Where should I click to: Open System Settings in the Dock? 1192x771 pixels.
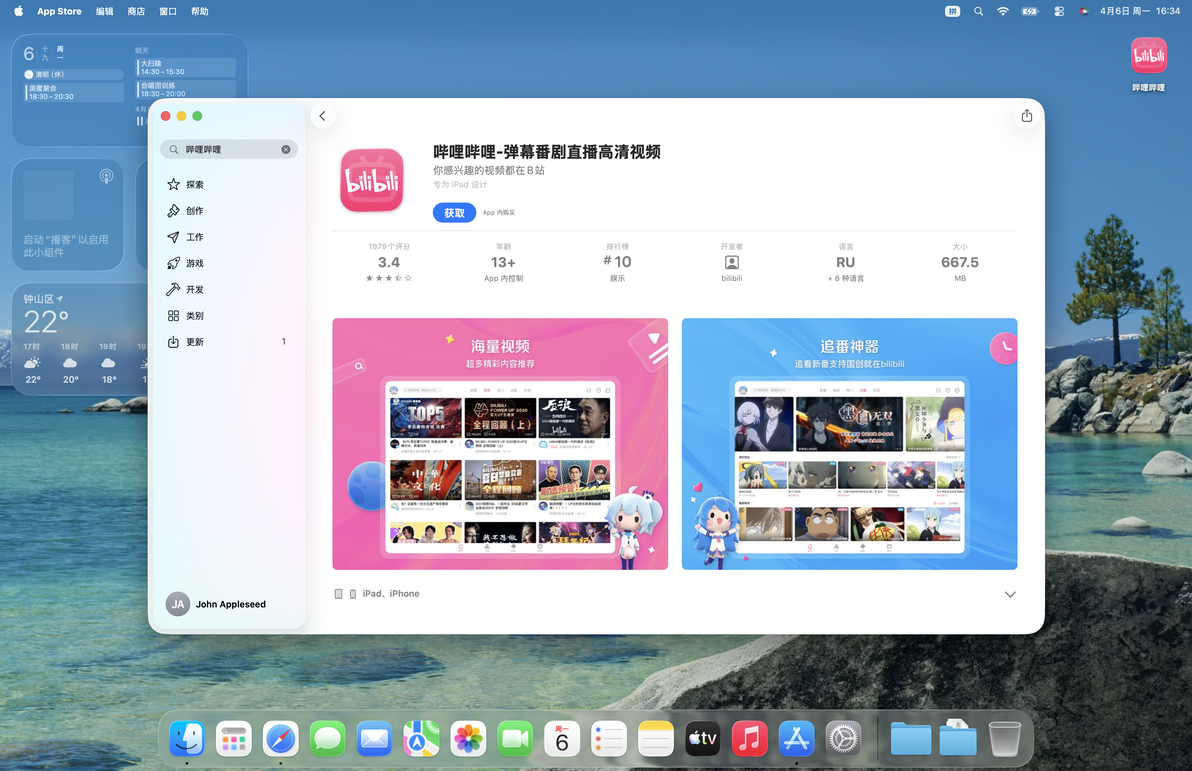click(843, 738)
